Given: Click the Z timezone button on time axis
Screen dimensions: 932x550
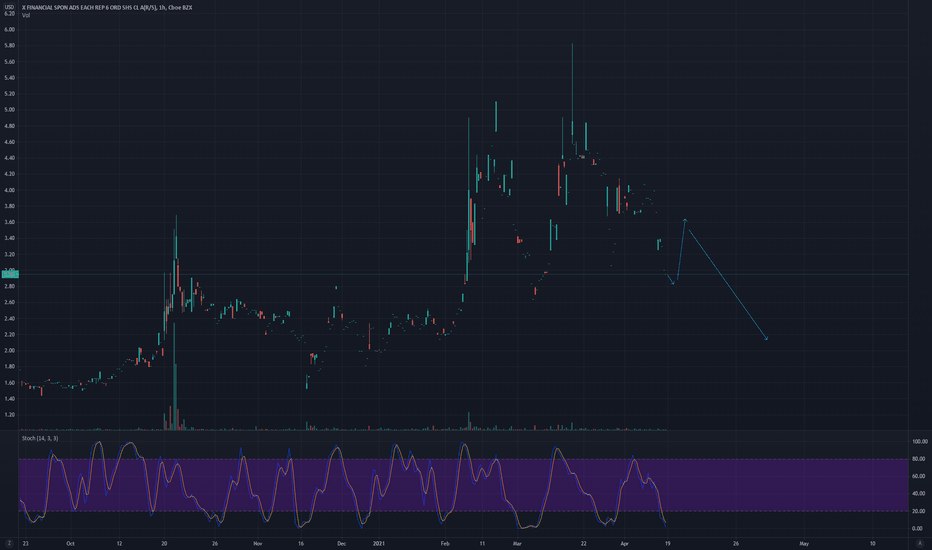Looking at the screenshot, I should coord(9,543).
